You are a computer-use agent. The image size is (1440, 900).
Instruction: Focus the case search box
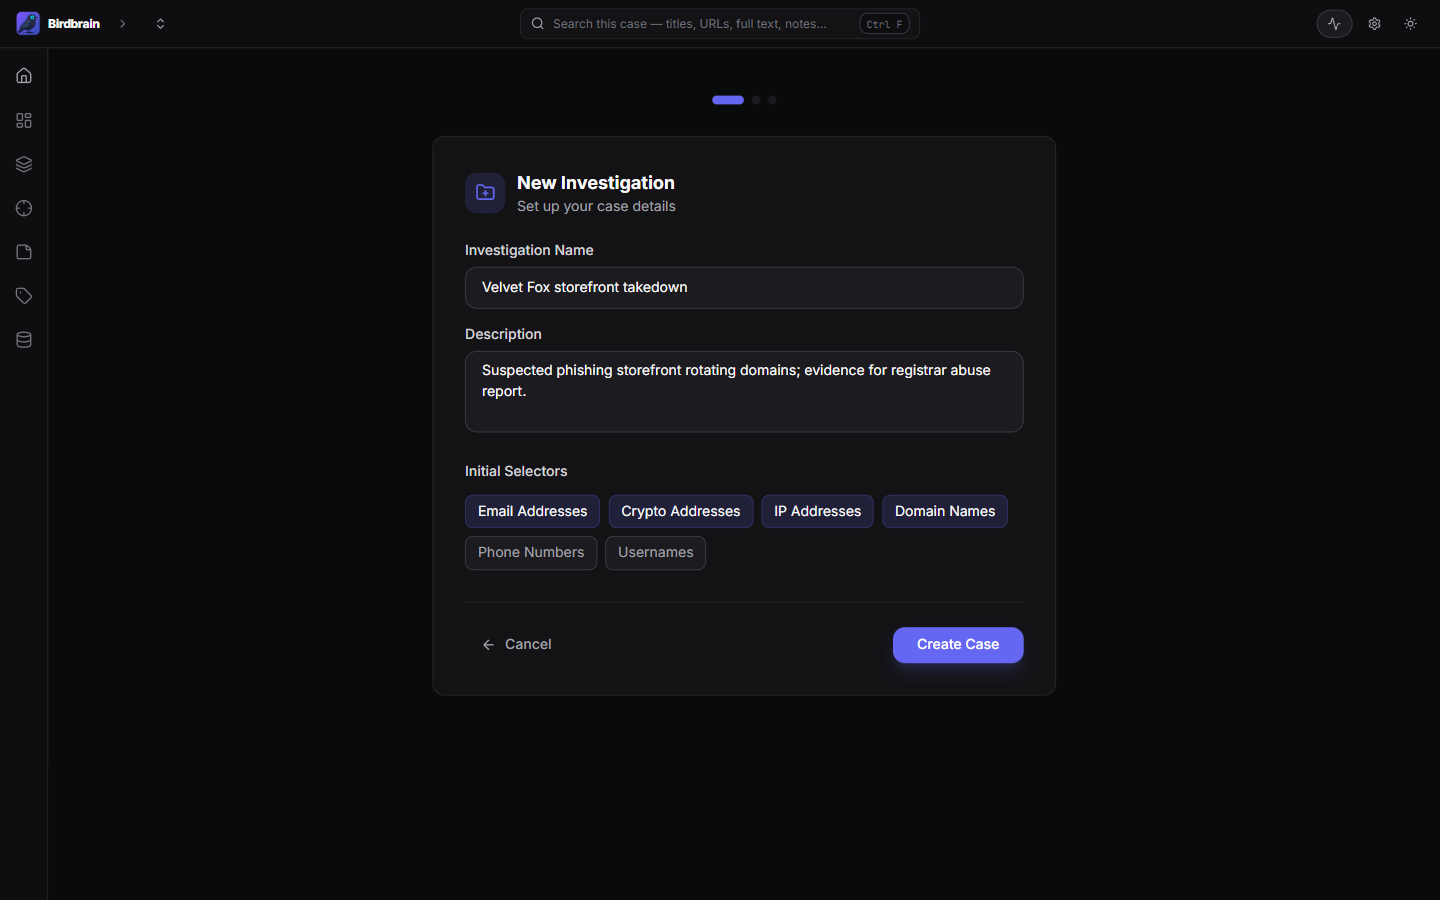[x=720, y=23]
